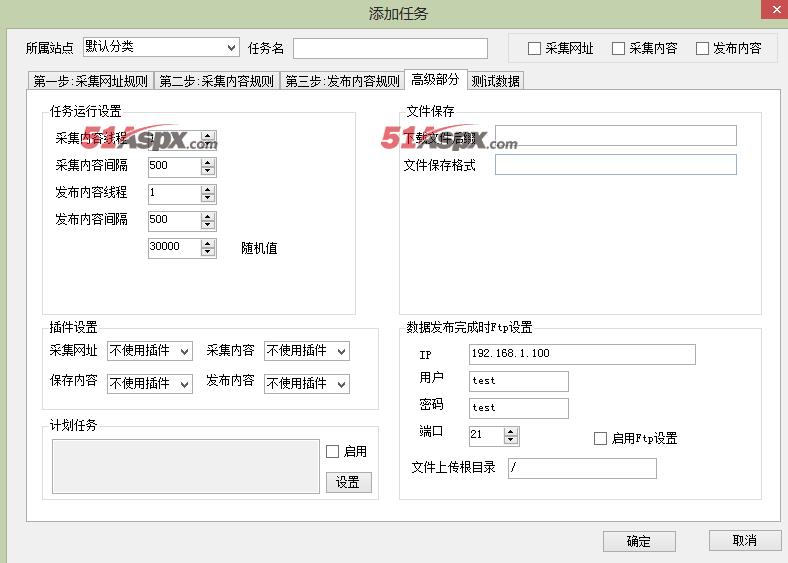The image size is (788, 563).
Task: Click the 确定 button
Action: (x=639, y=541)
